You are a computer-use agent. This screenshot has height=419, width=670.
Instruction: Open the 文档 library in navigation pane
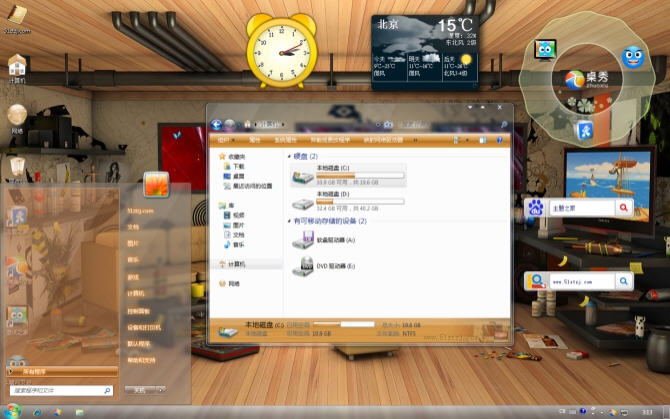pos(234,235)
